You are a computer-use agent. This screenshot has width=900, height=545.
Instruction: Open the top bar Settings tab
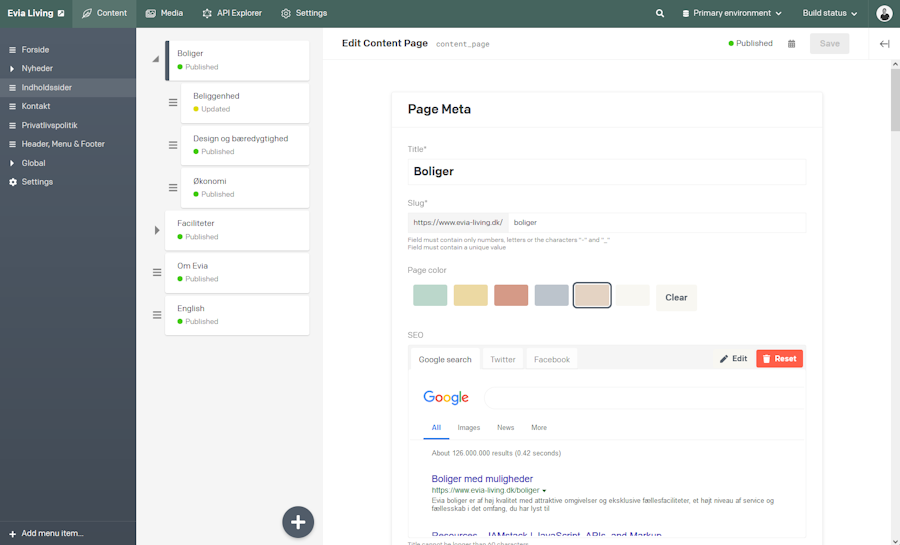click(304, 13)
